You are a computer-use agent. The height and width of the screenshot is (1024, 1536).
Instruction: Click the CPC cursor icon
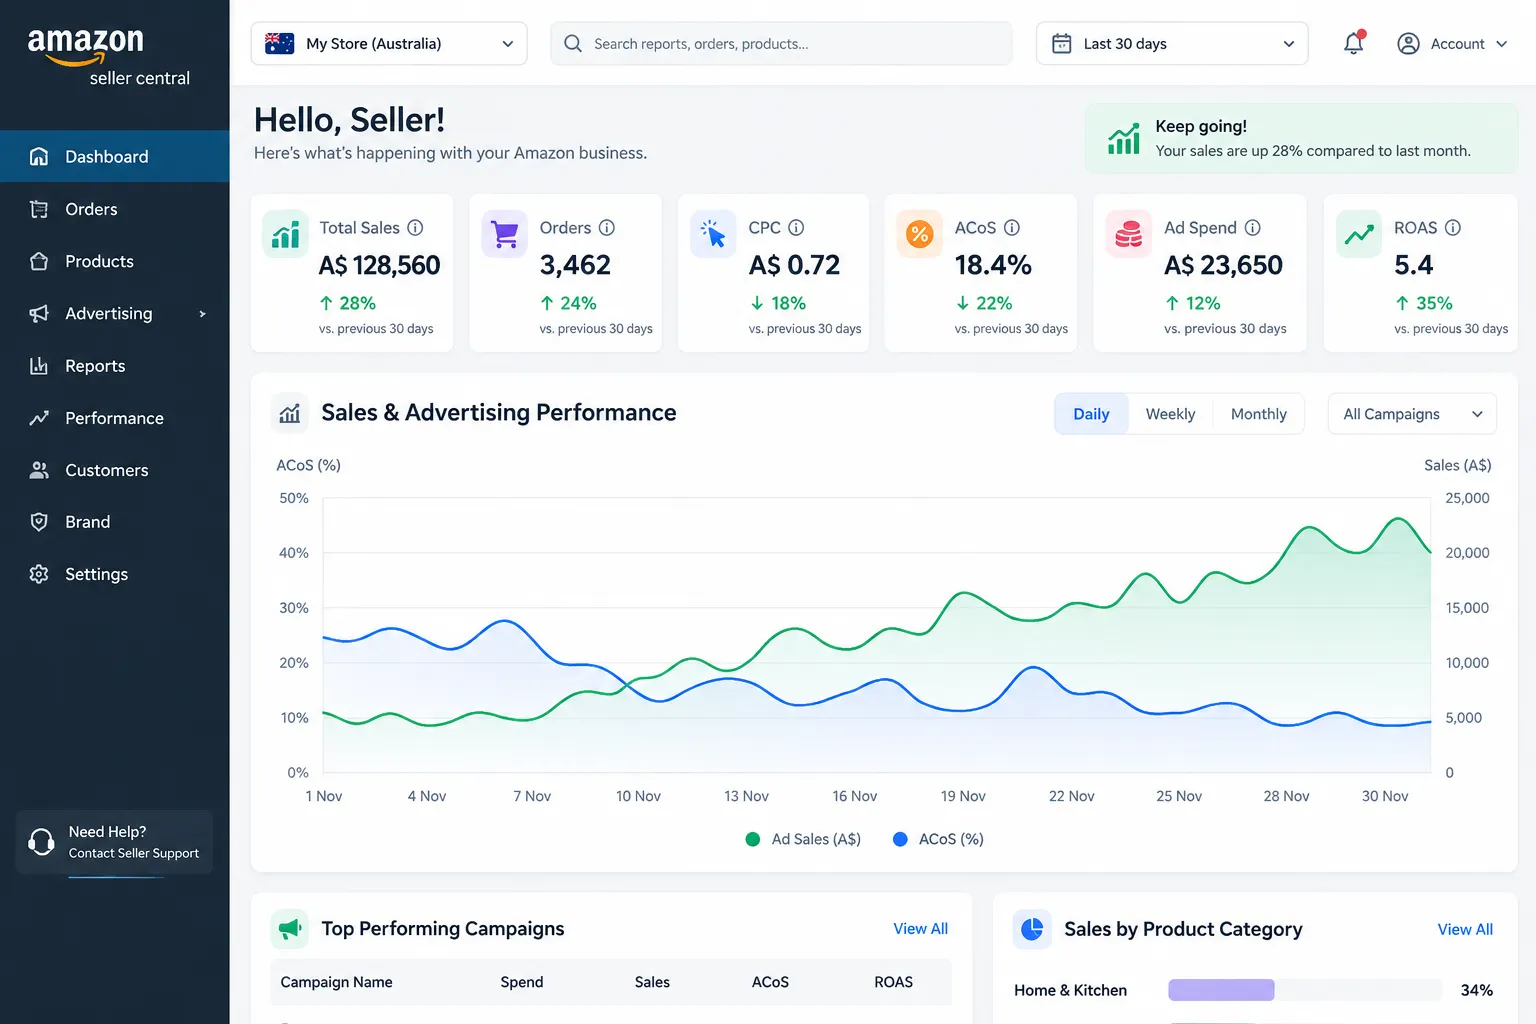click(x=713, y=234)
